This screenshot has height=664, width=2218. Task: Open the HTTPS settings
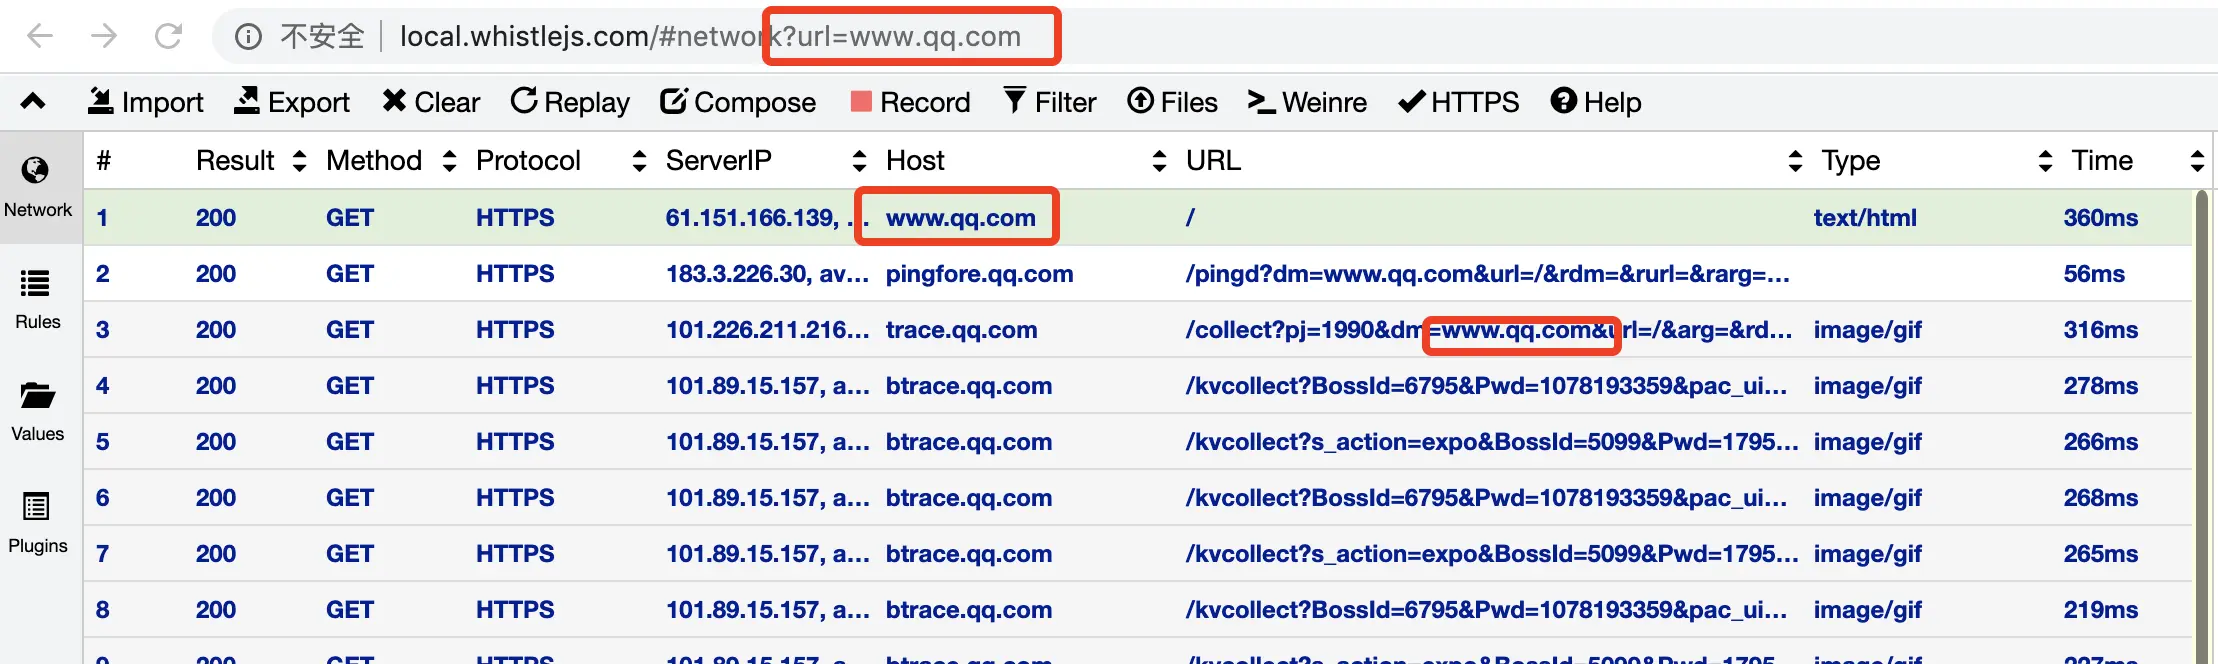click(1458, 102)
